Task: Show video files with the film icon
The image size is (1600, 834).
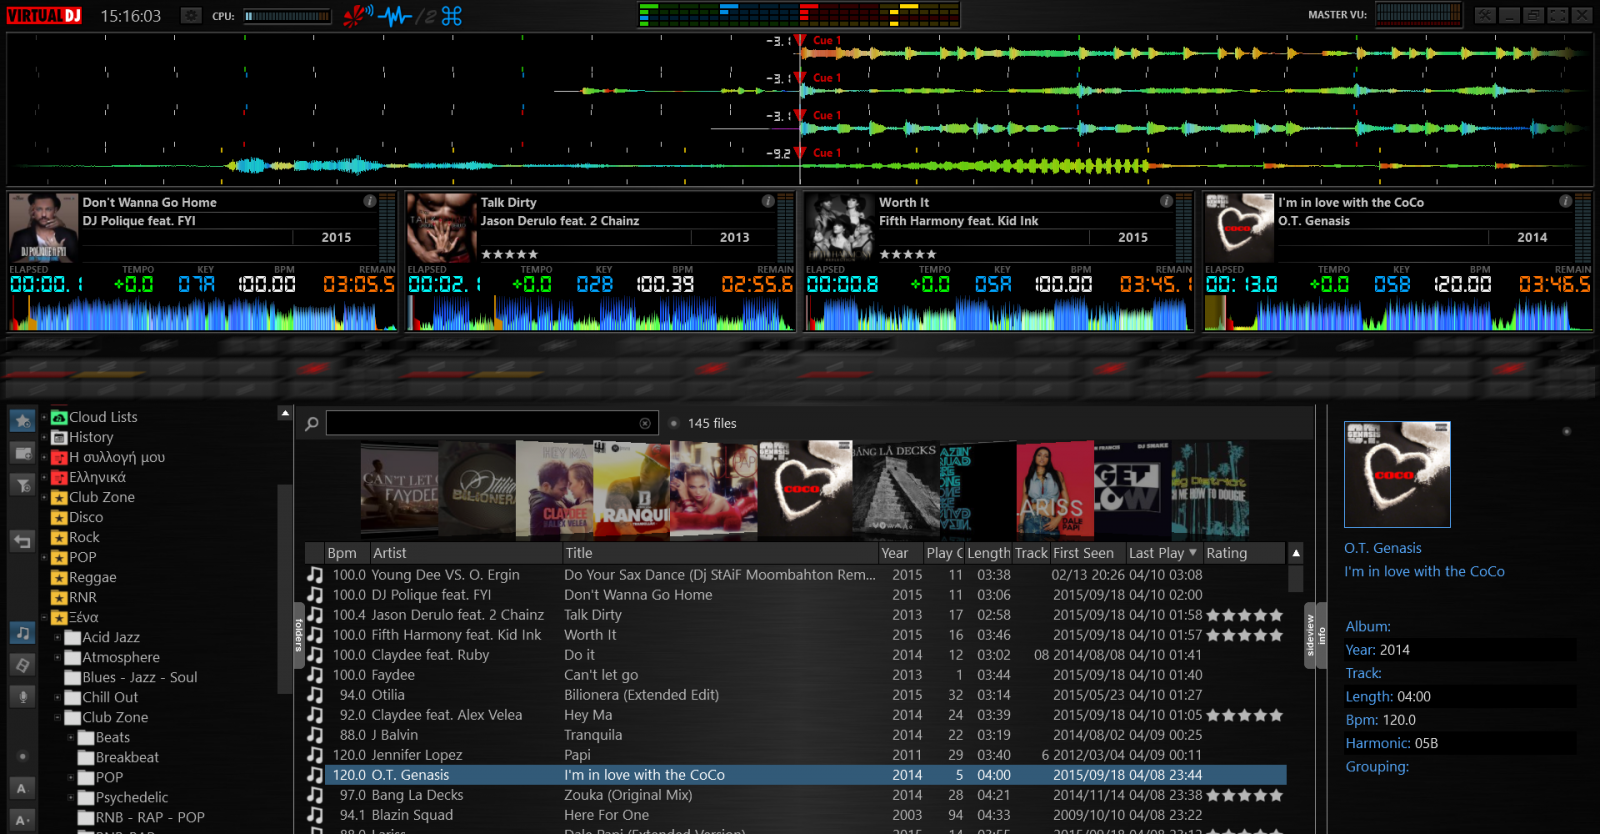Action: pos(22,664)
